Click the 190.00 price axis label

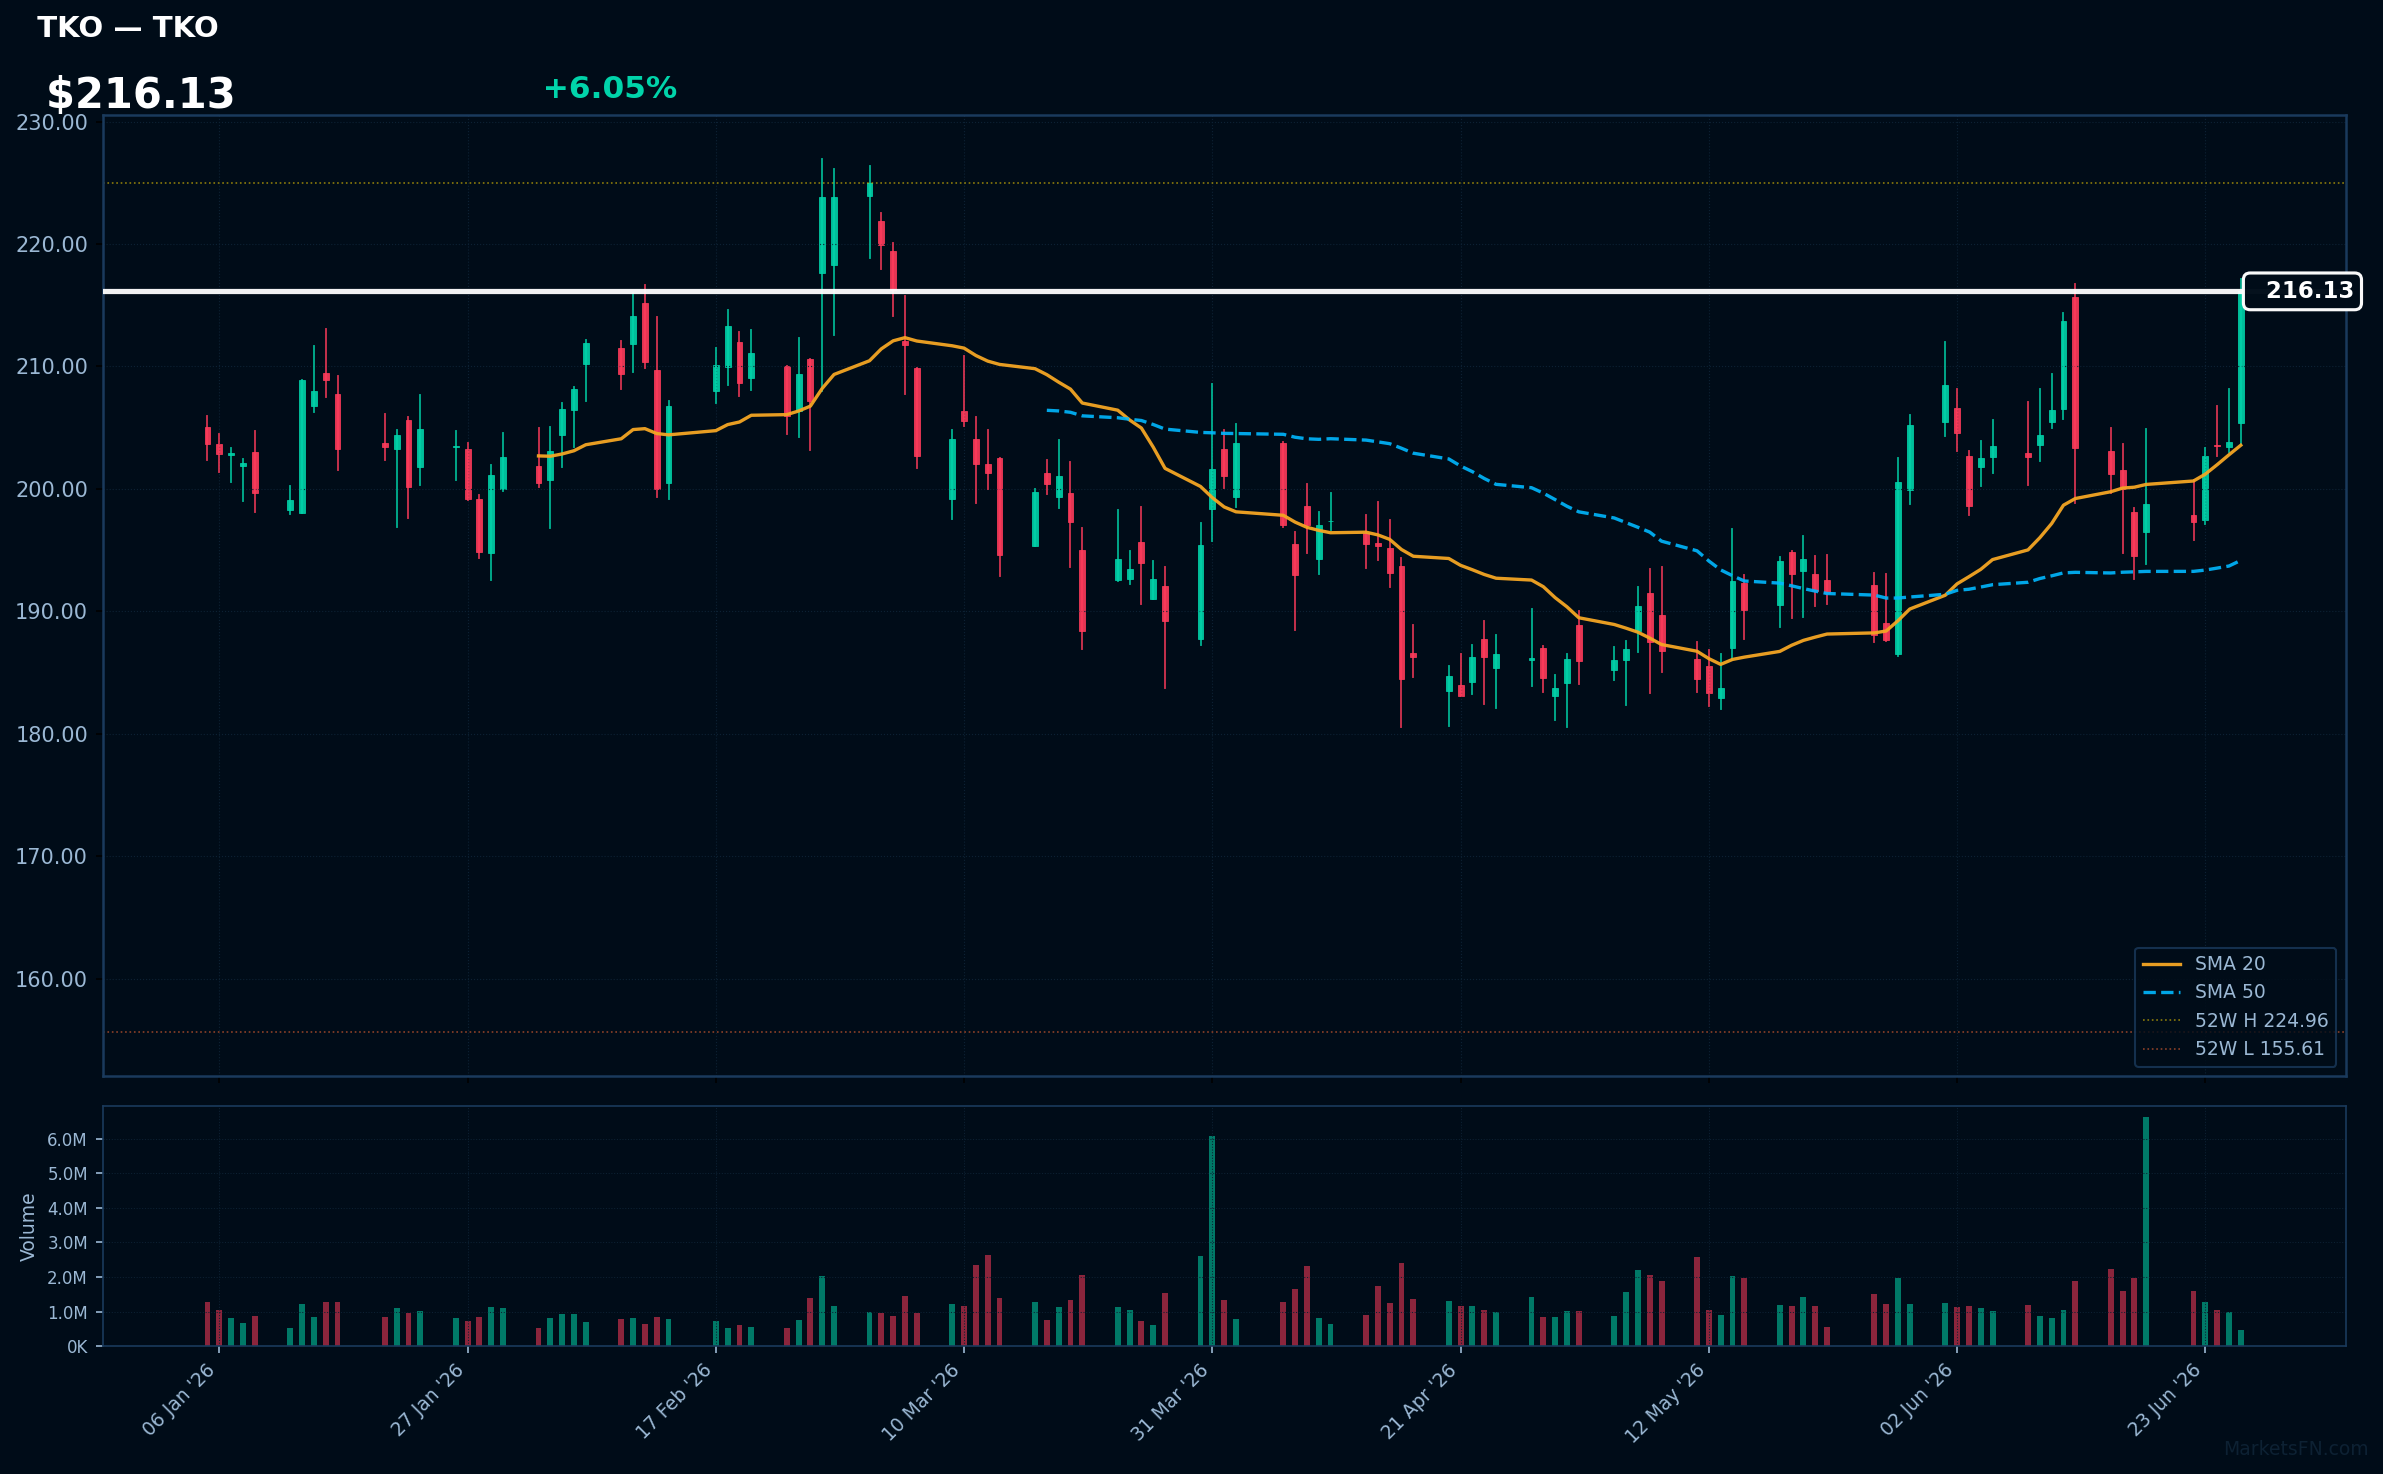point(51,611)
